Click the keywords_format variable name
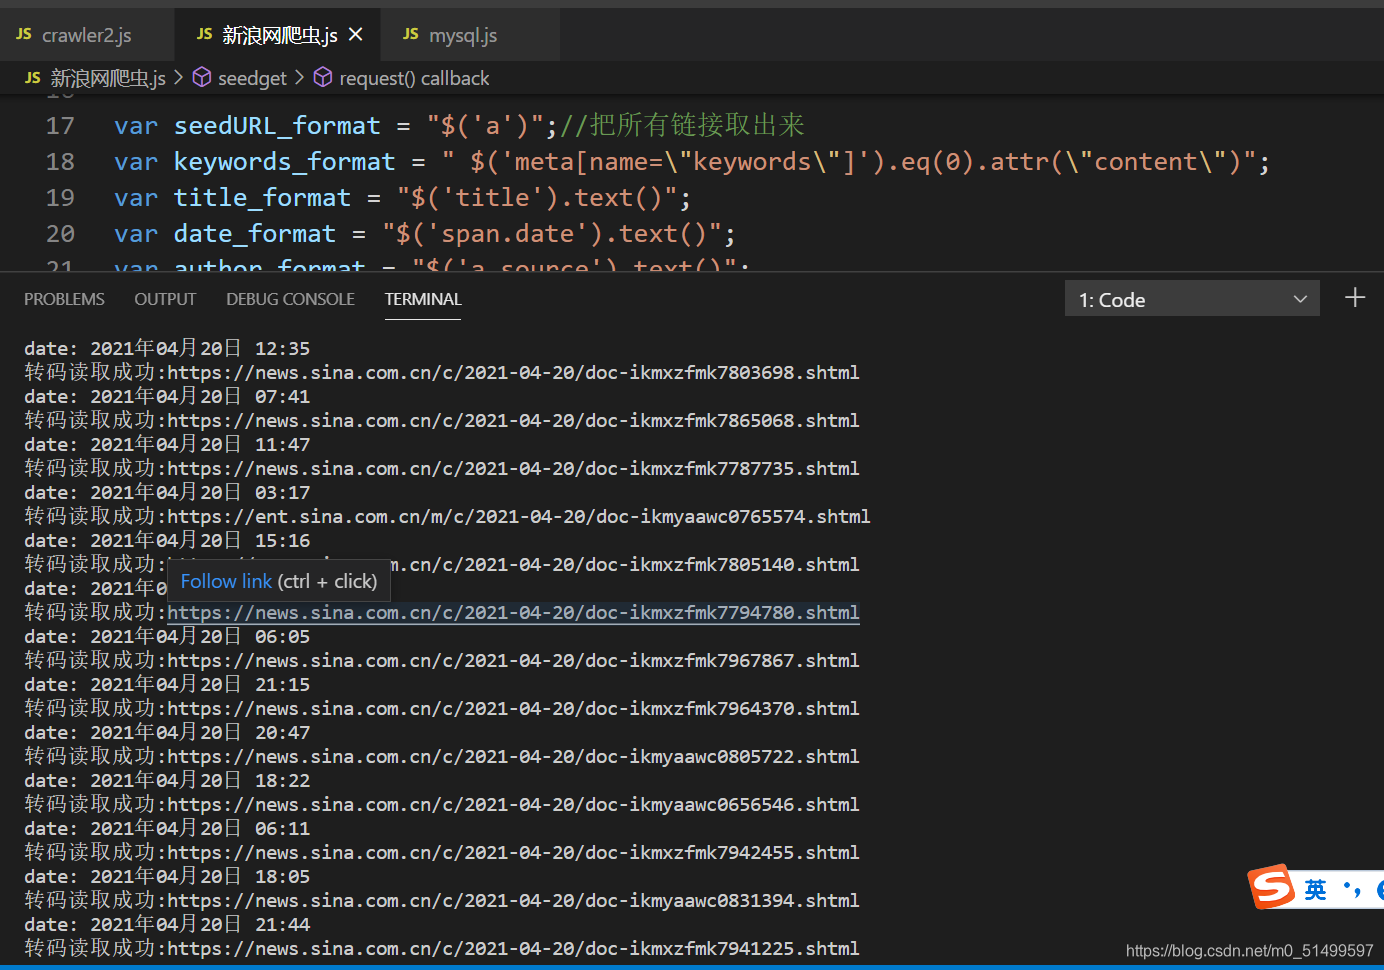1384x970 pixels. (284, 161)
